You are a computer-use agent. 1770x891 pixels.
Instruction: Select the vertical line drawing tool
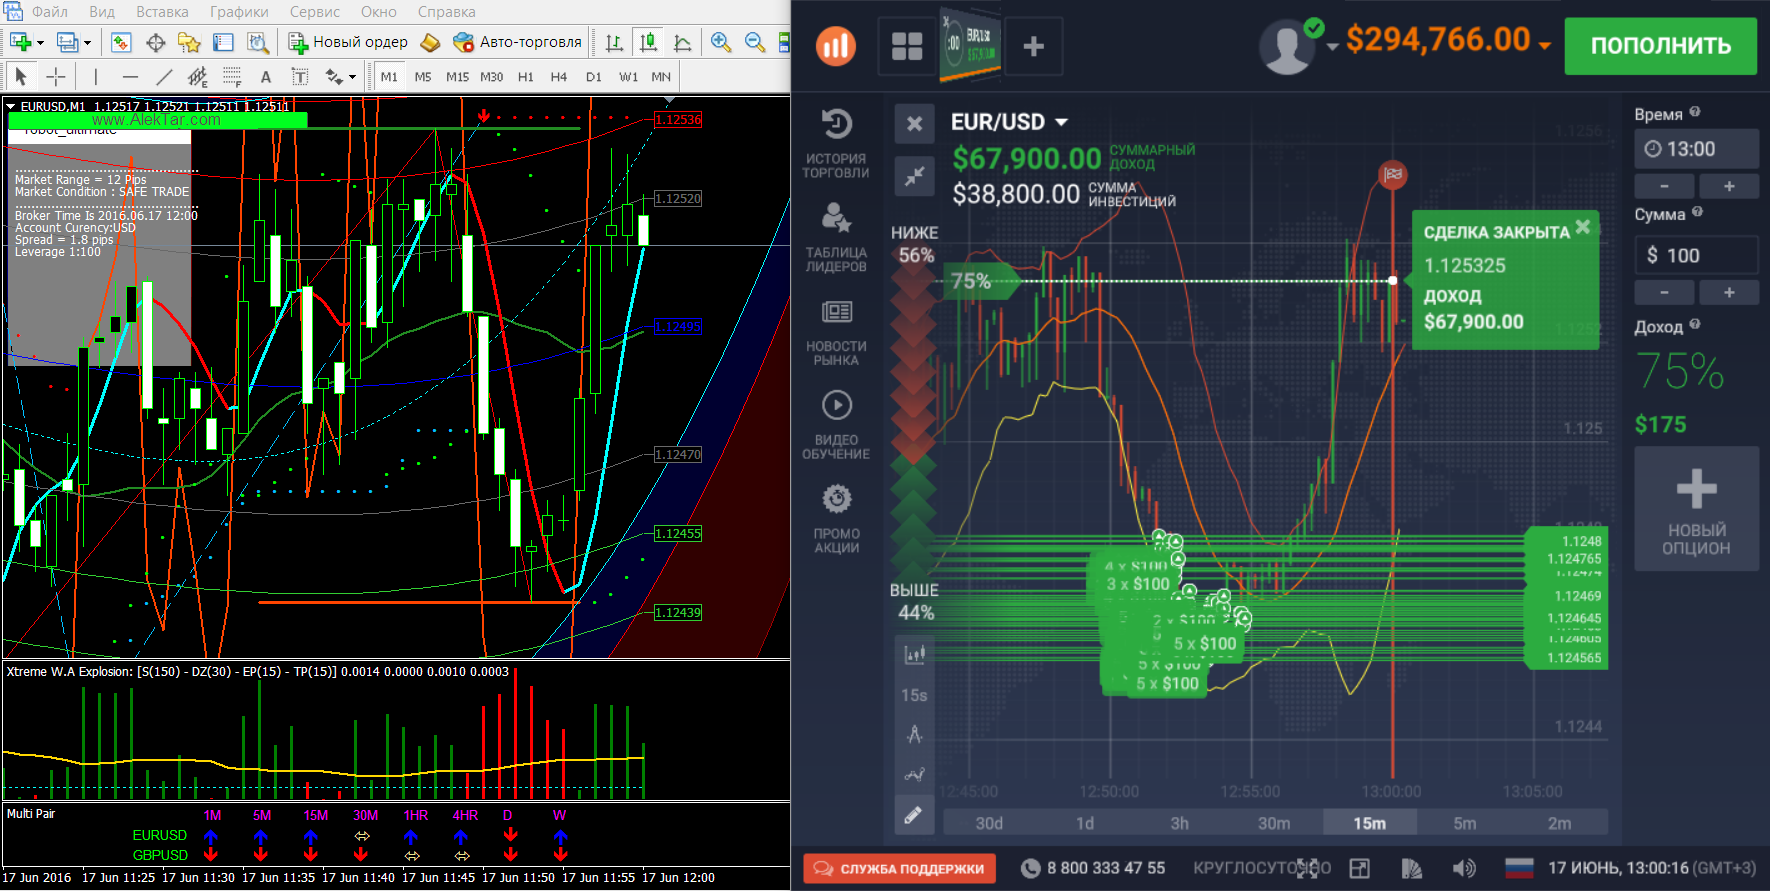tap(96, 76)
